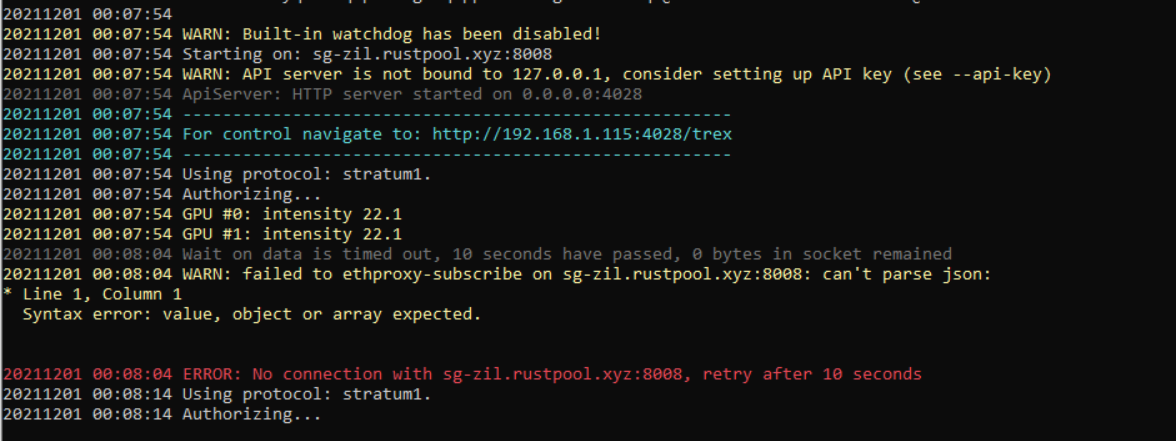1176x441 pixels.
Task: Click the 'failed to ethproxy-subscribe' warning line
Action: pyautogui.click(x=497, y=274)
